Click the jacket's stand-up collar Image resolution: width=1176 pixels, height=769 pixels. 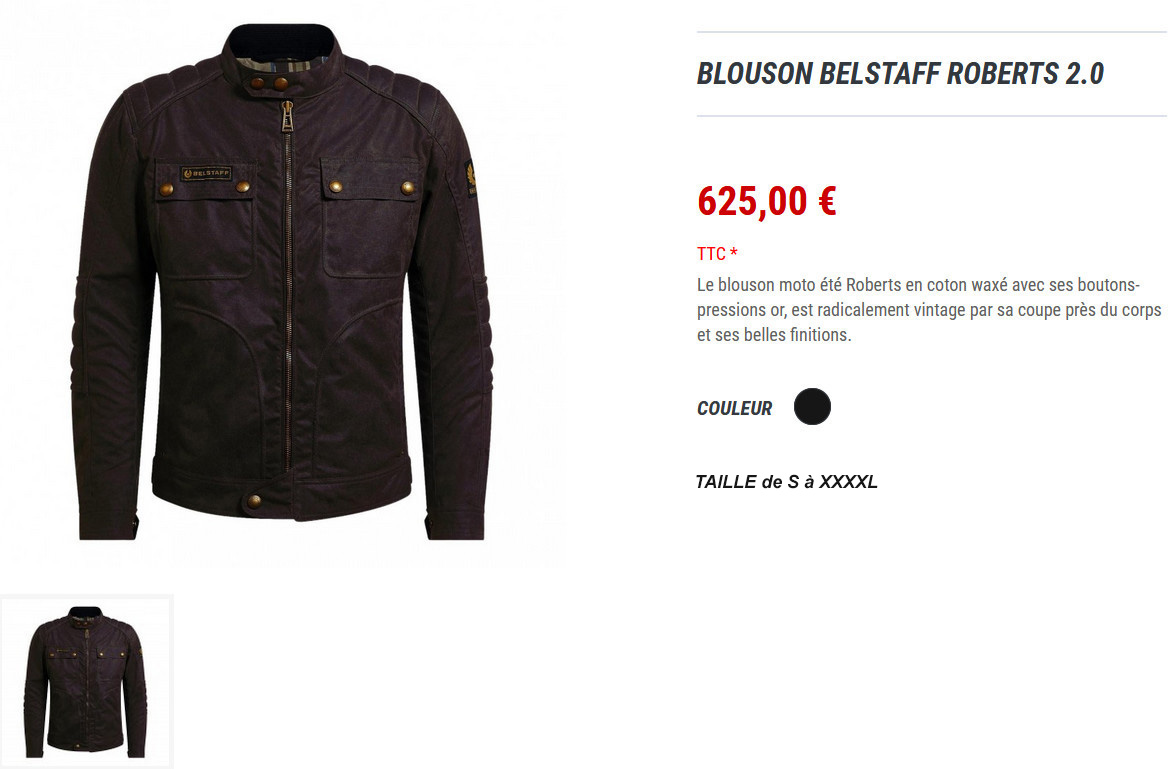point(281,49)
